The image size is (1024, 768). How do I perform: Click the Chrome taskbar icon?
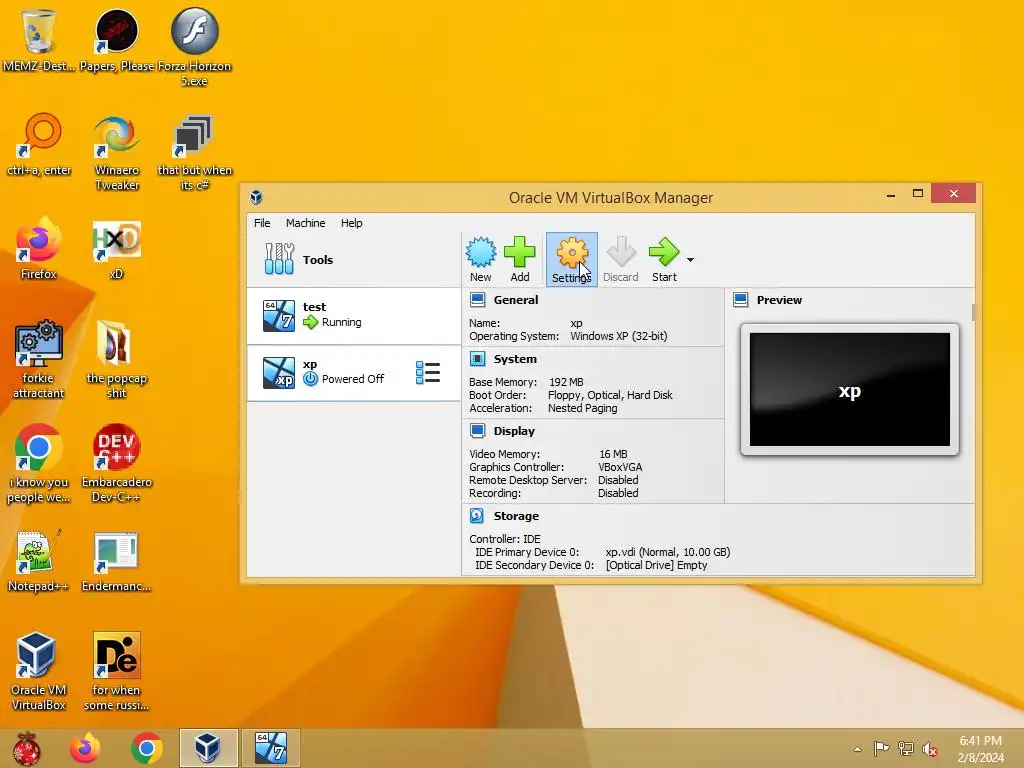click(146, 748)
